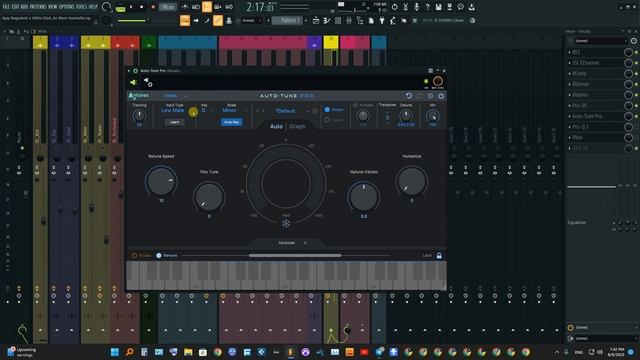Click Auto-Tune undo arrow icon
This screenshot has height=360, width=640.
click(409, 96)
